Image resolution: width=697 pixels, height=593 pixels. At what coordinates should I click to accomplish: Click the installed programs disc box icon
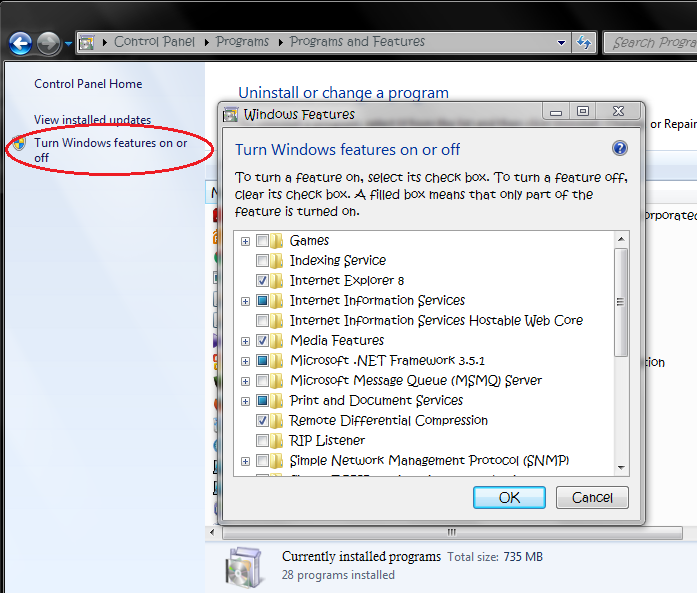tap(243, 568)
